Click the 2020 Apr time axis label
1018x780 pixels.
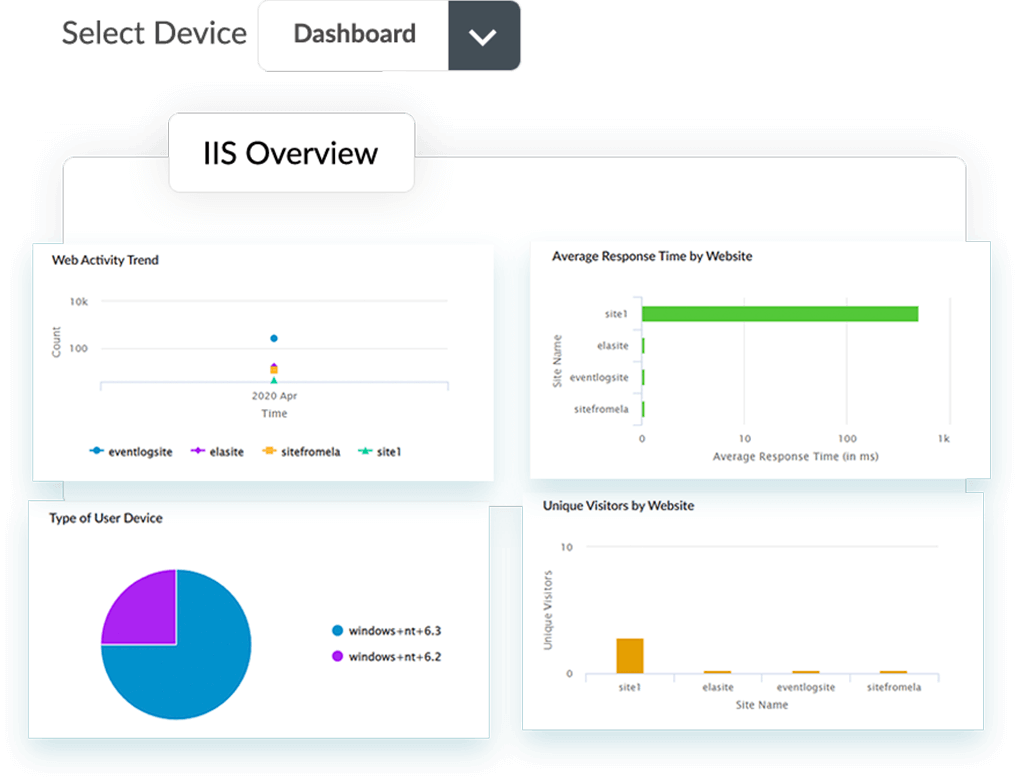274,396
